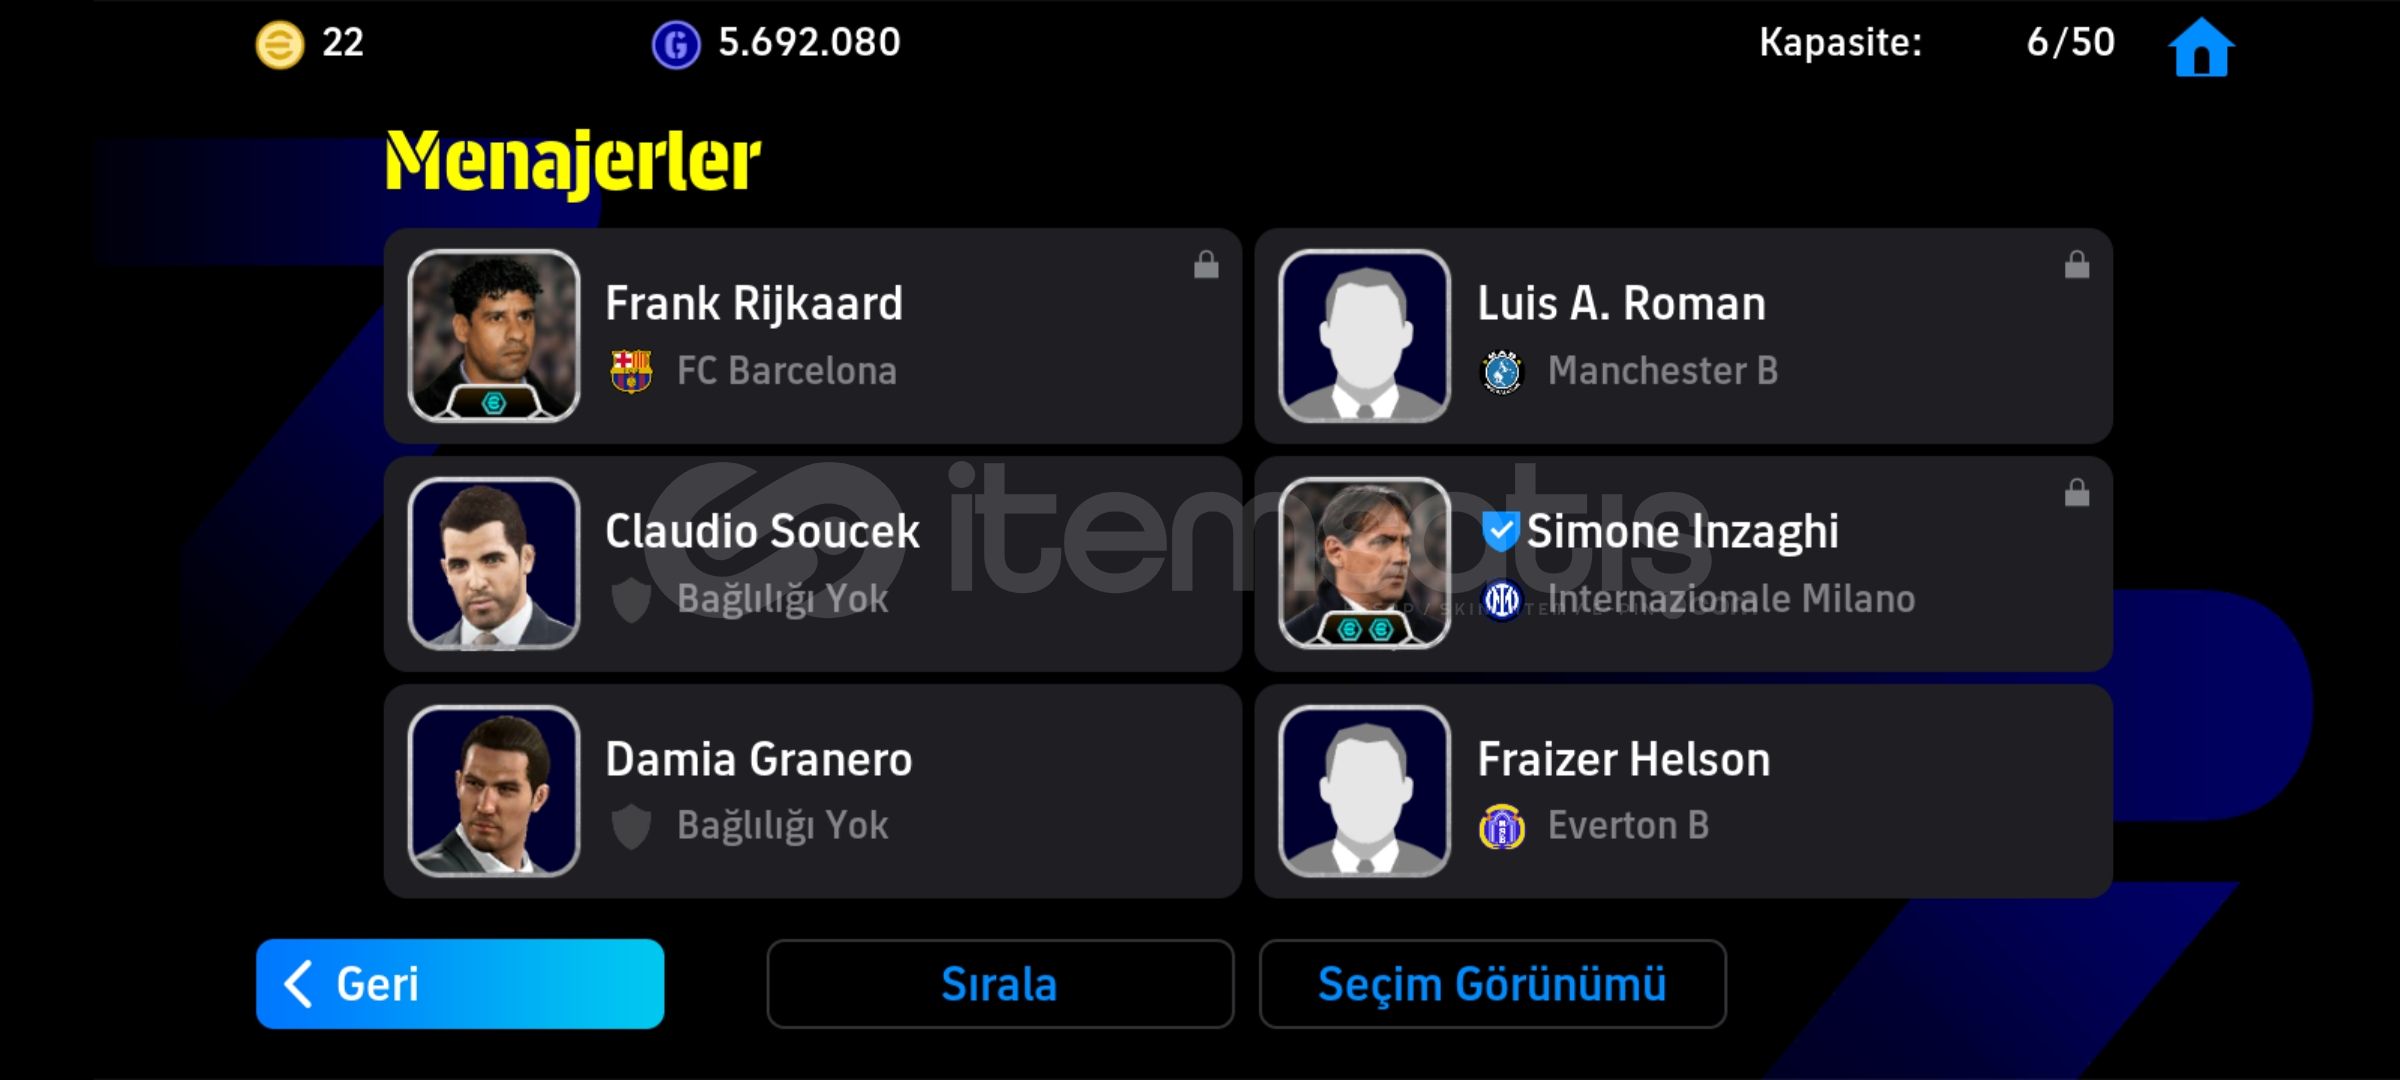Go back with the Geri button
Screen dimensions: 2400x1080
click(460, 984)
